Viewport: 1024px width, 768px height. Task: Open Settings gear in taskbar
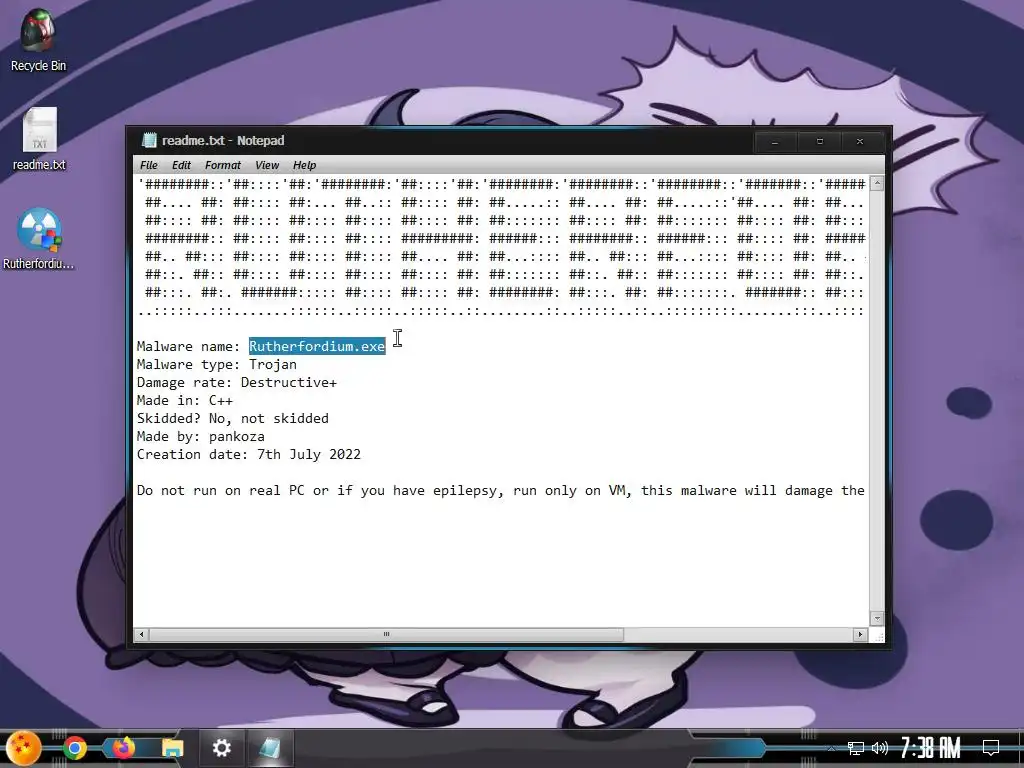point(221,748)
